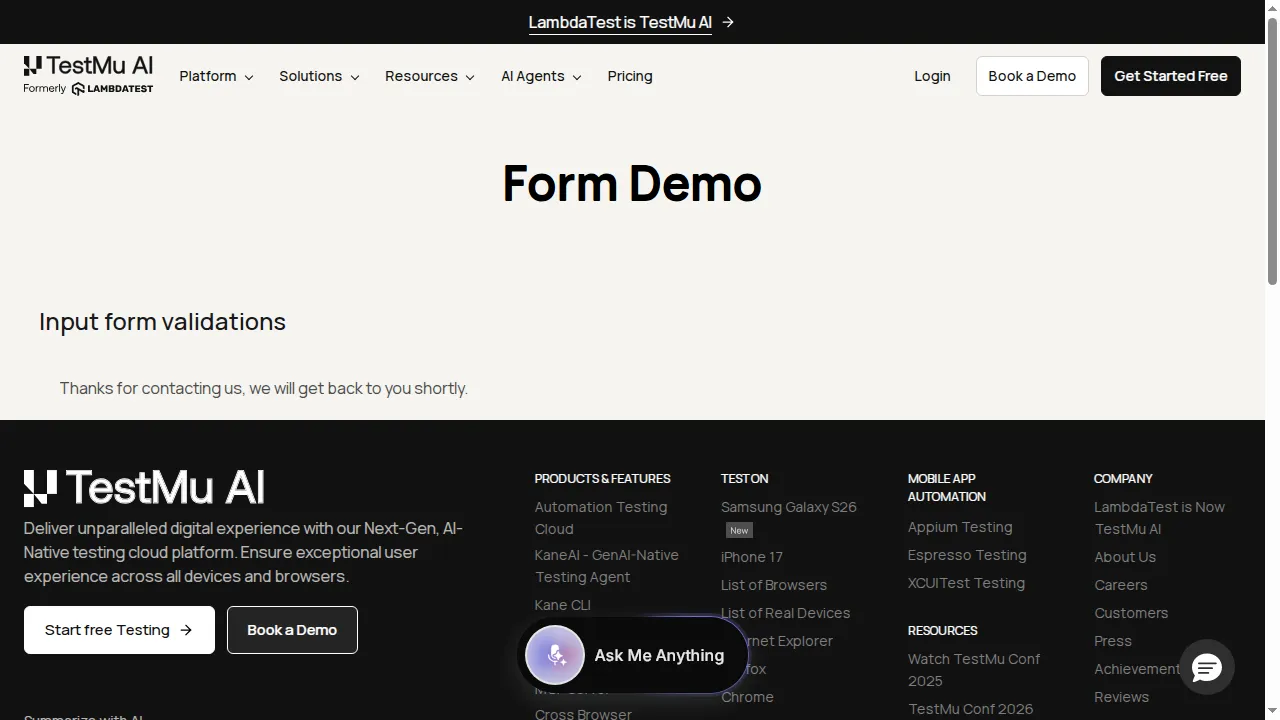Screen dimensions: 1280x720
Task: Expand the Solutions dropdown menu
Action: (x=319, y=76)
